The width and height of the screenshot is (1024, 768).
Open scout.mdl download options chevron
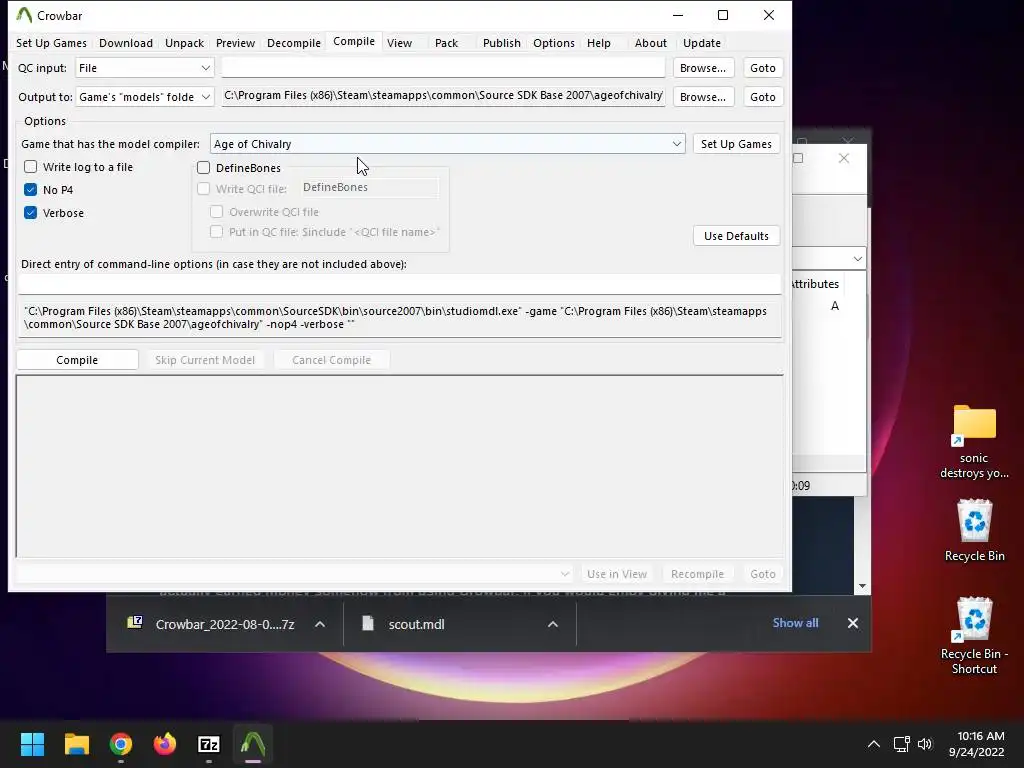[x=552, y=624]
